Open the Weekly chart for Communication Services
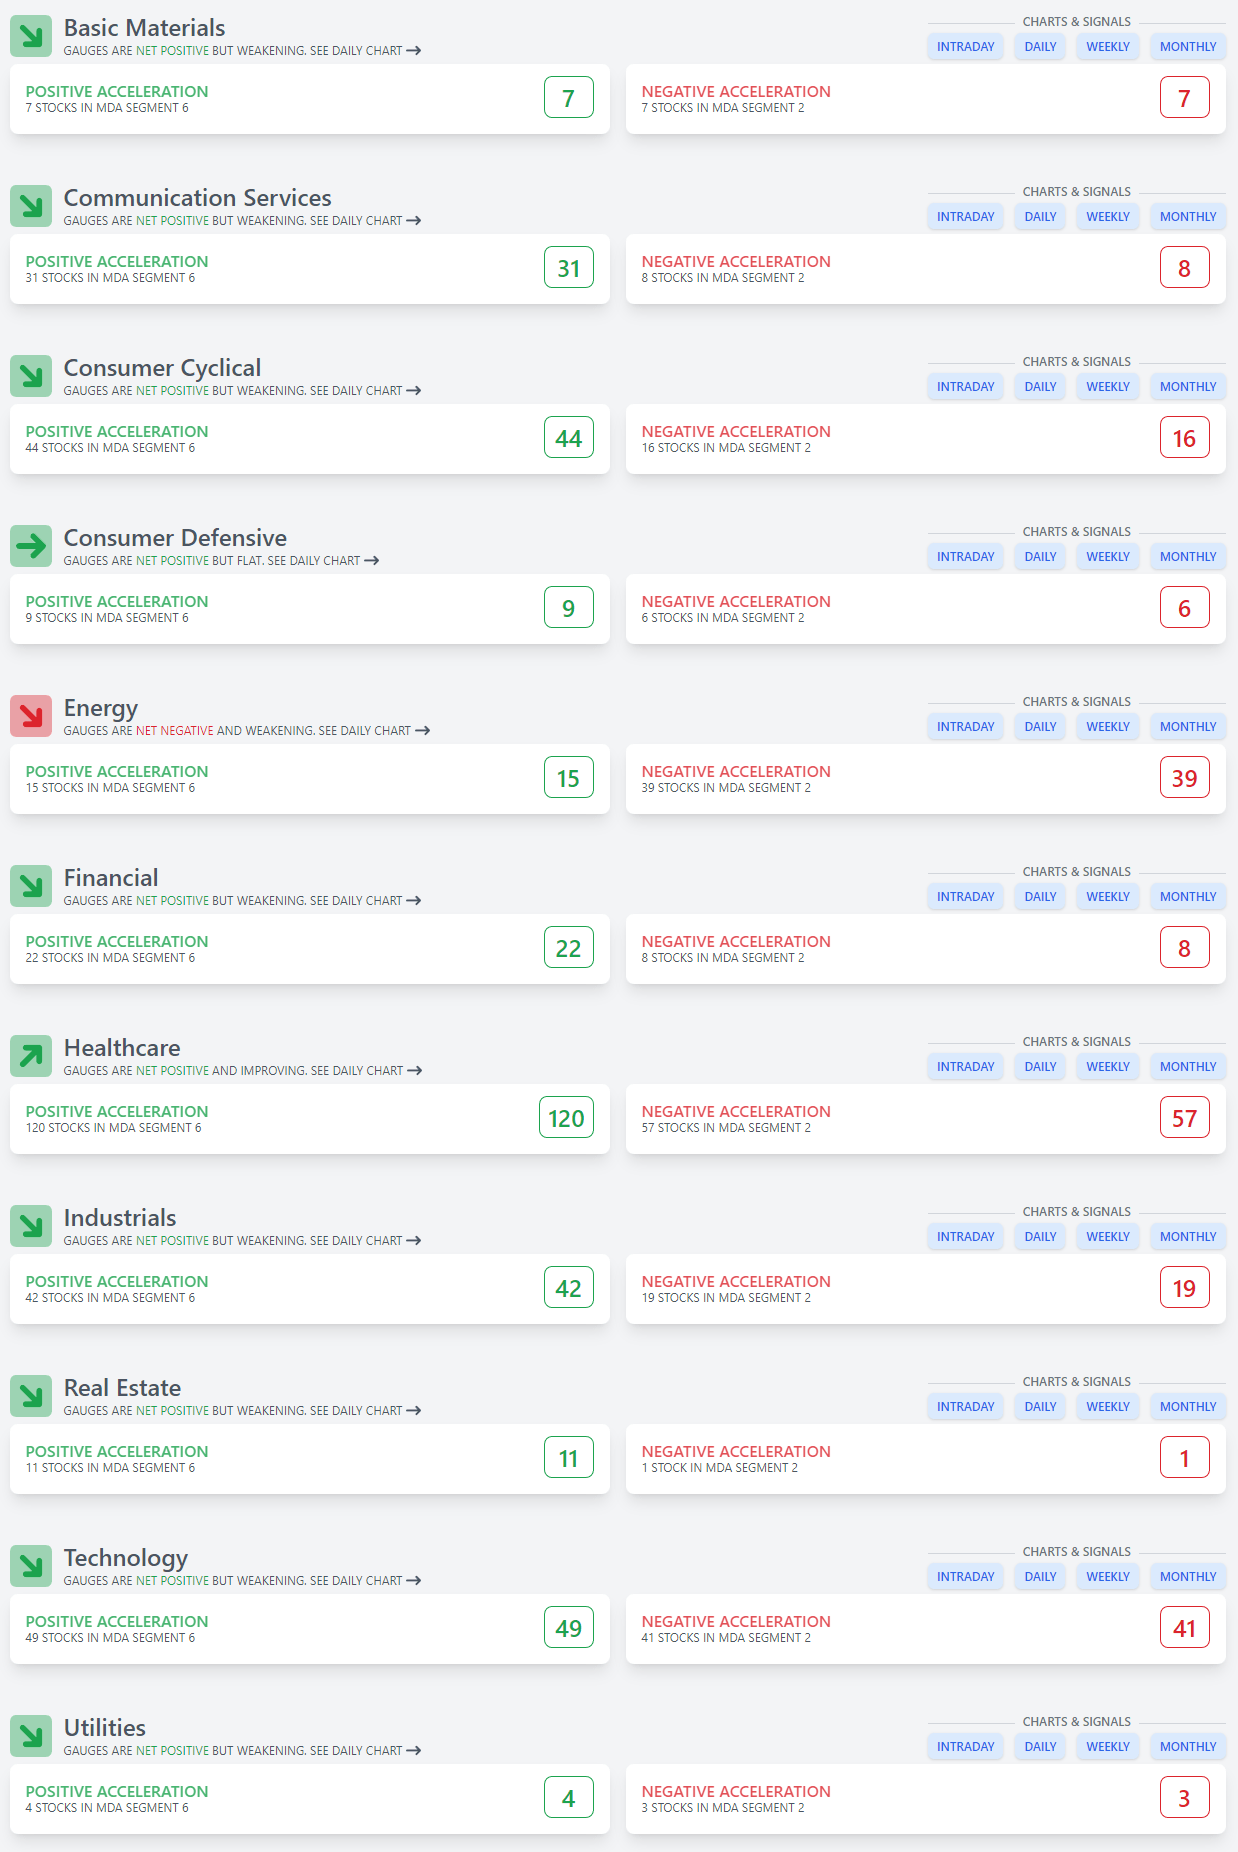The image size is (1238, 1852). coord(1107,217)
